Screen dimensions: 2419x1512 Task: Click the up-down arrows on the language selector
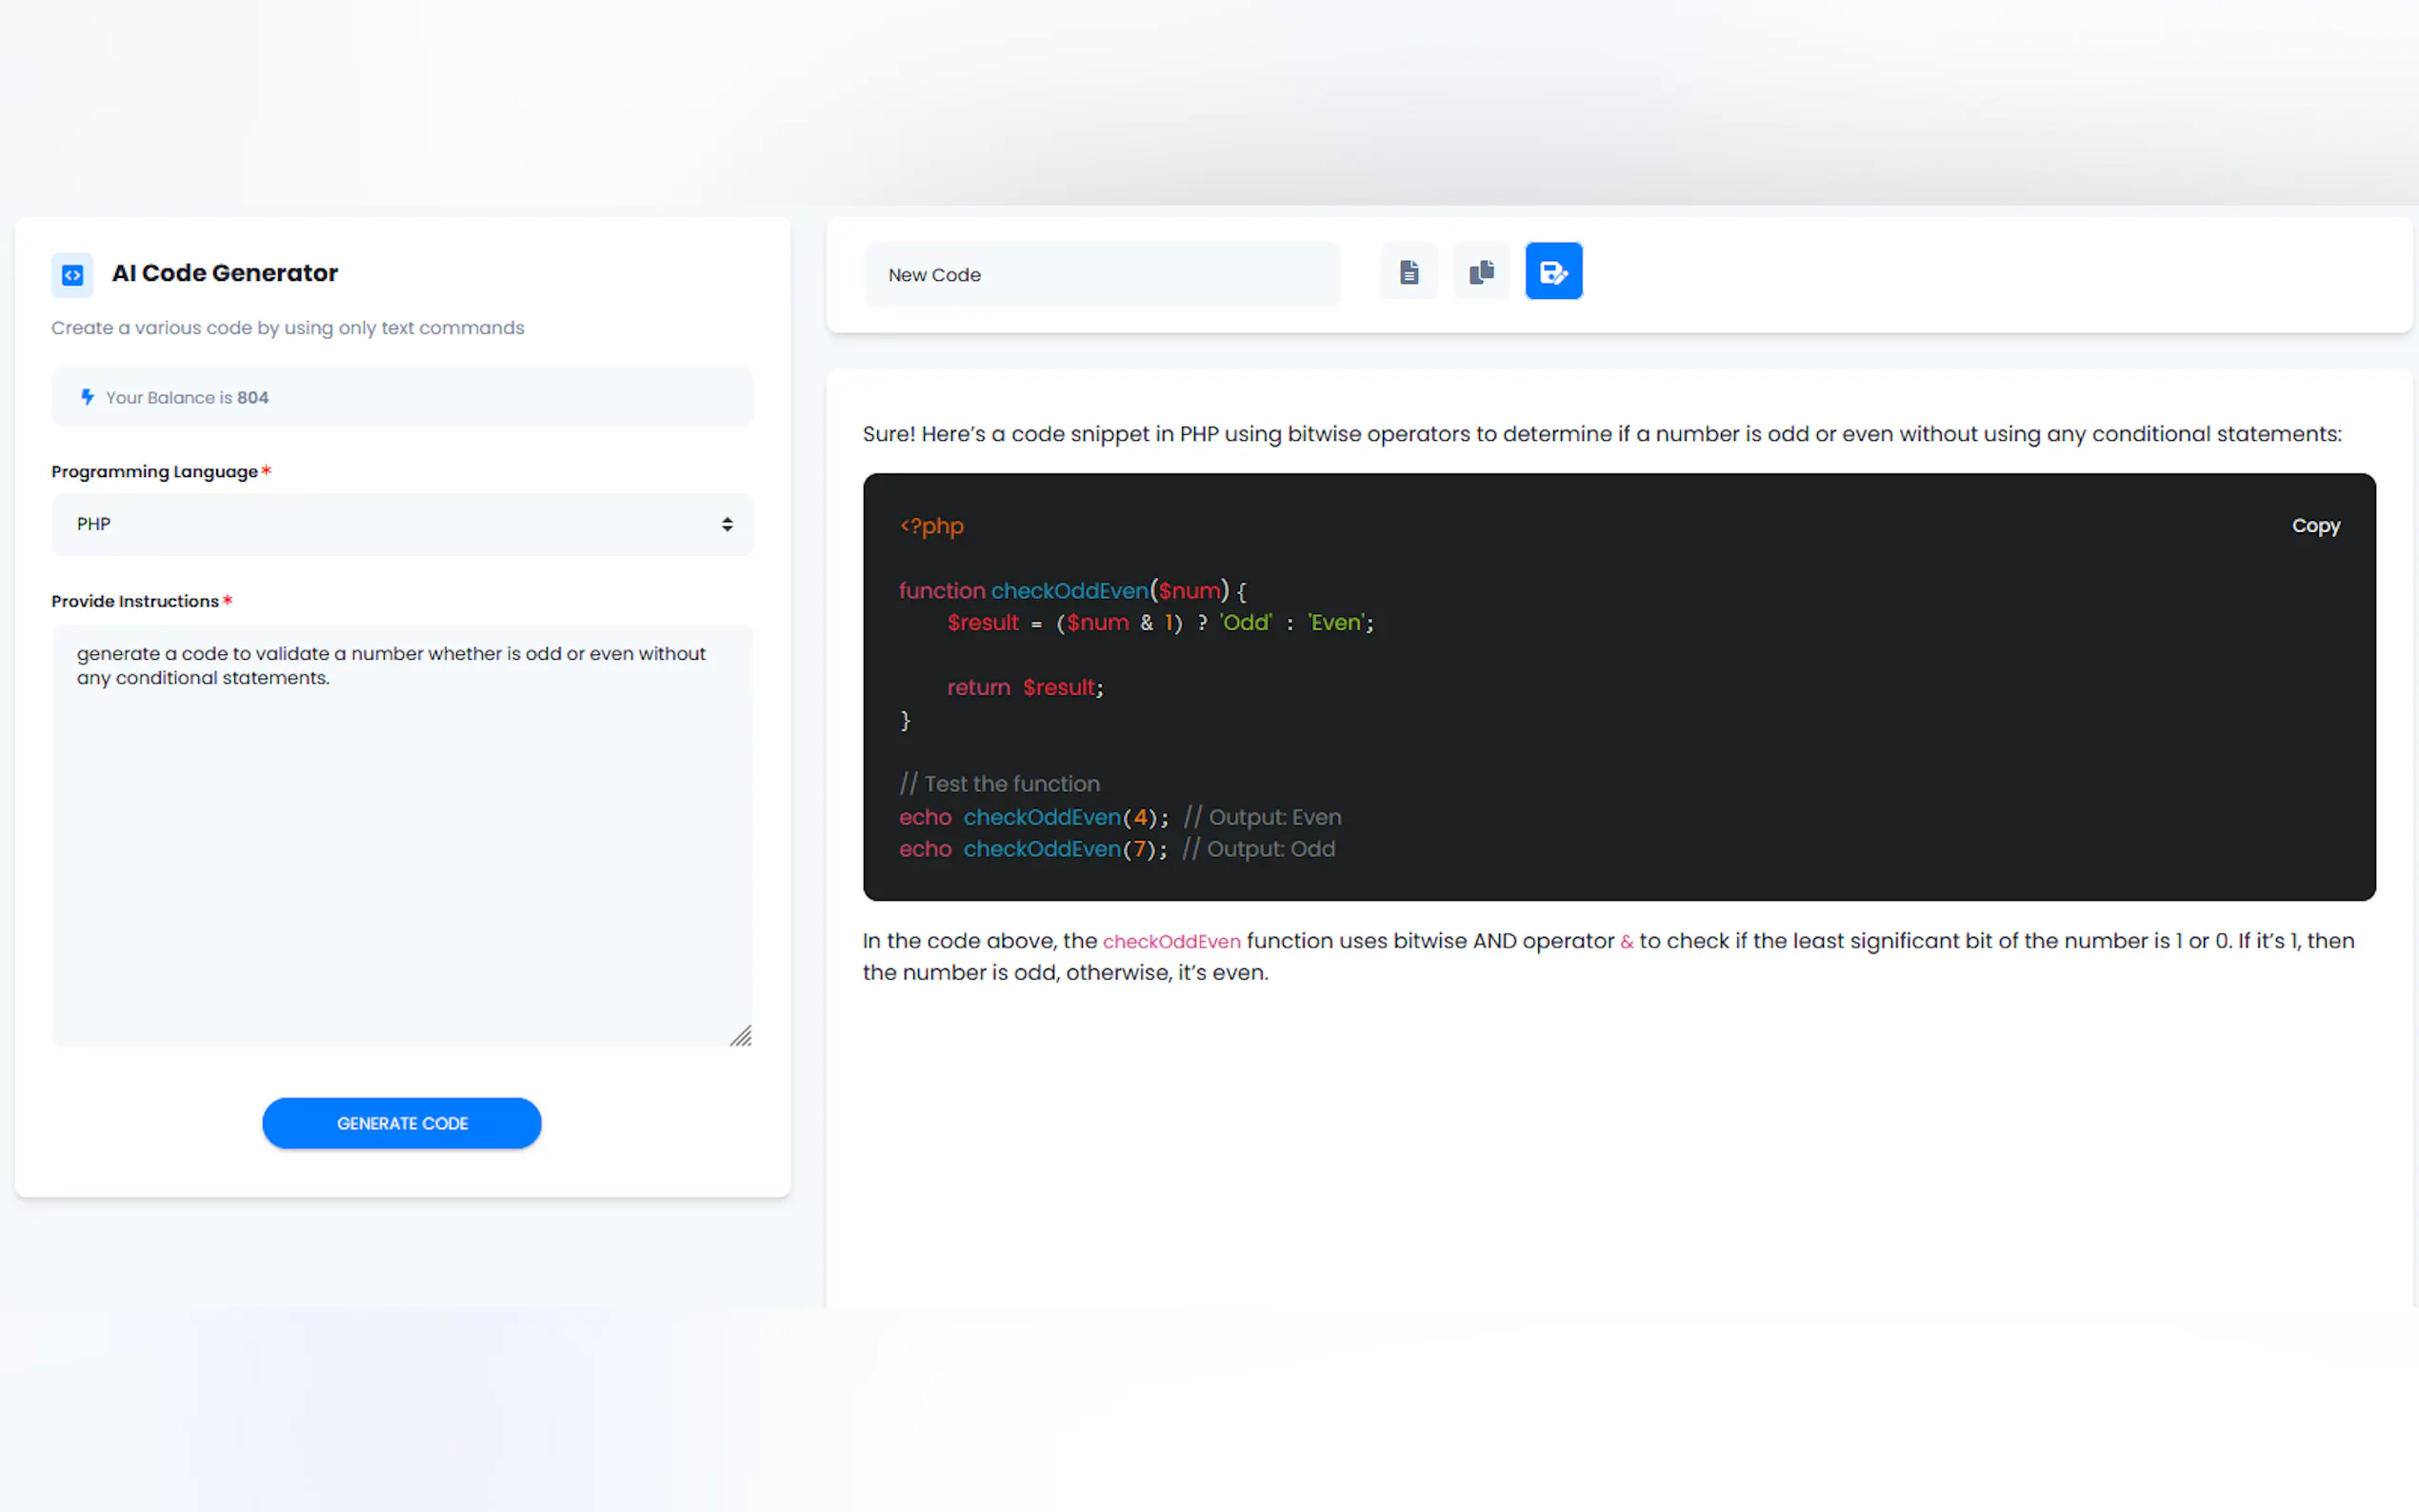(727, 524)
